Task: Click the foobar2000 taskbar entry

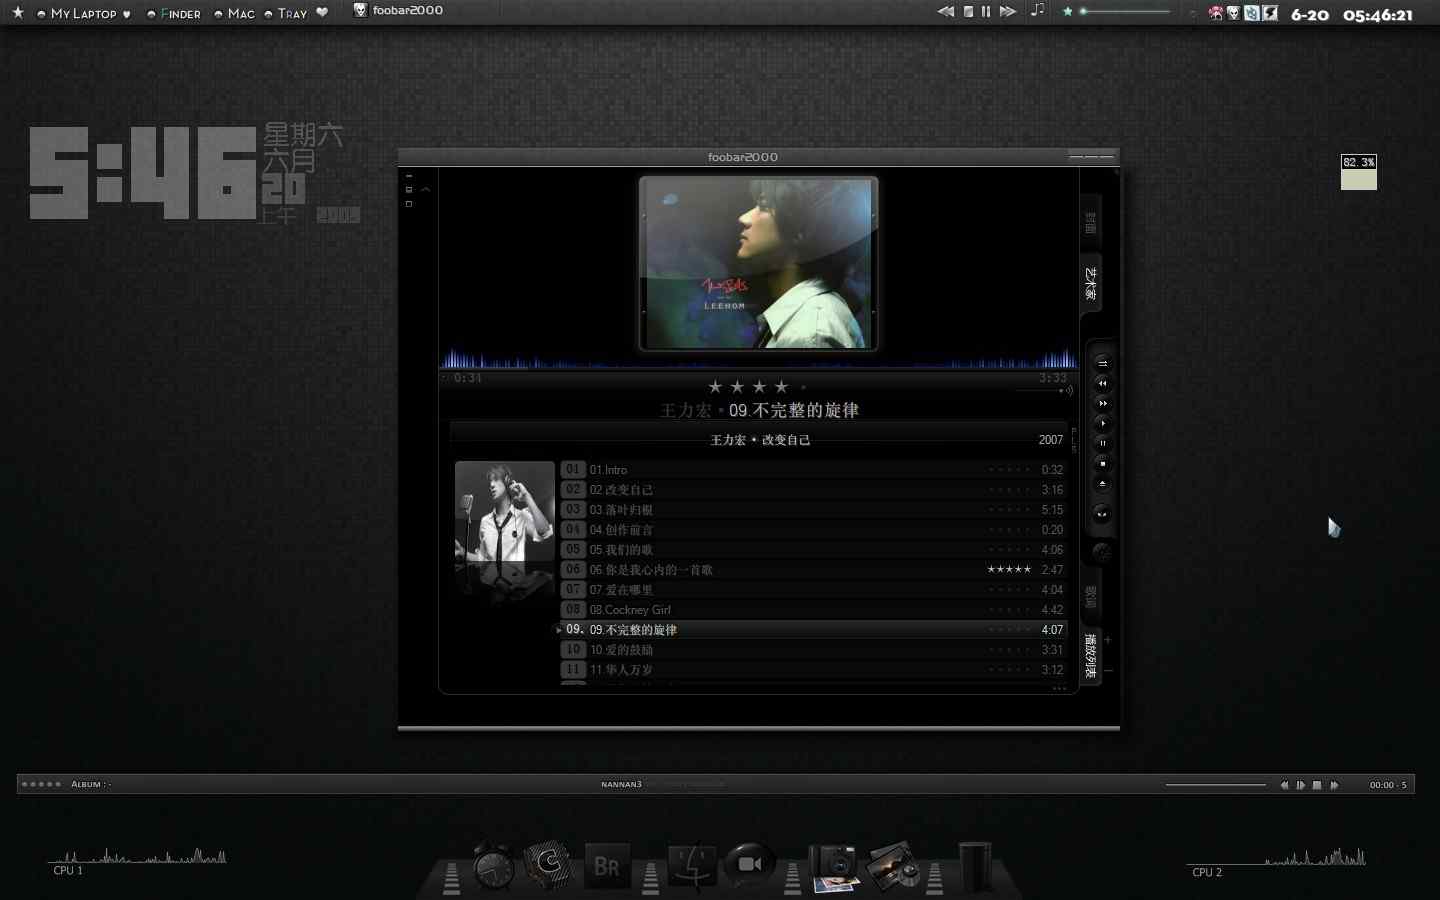Action: (x=398, y=11)
